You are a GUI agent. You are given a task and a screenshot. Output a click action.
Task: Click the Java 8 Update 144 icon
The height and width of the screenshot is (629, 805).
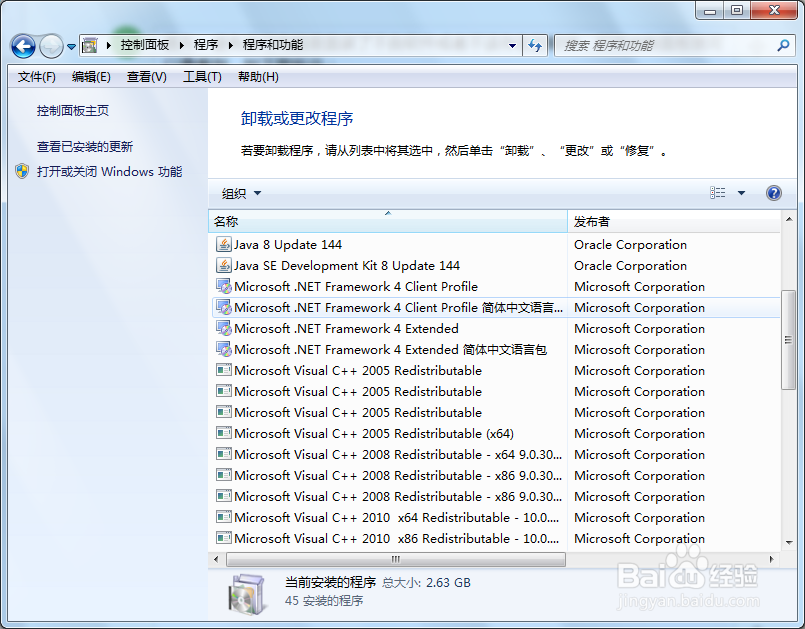click(223, 244)
